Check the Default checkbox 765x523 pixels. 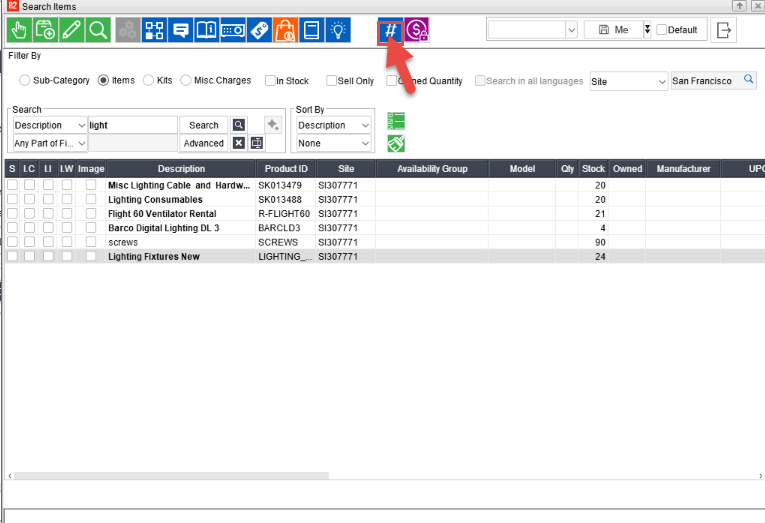pos(662,30)
